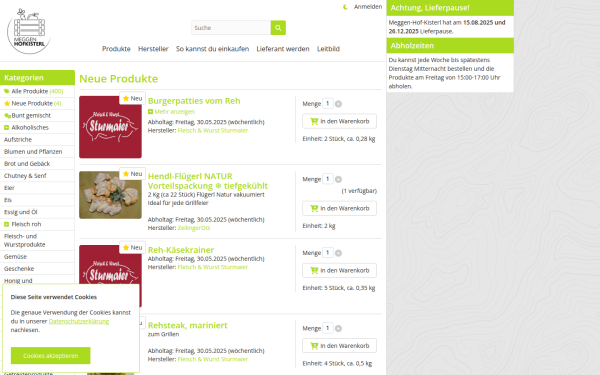Click the Neue Produkte page heading
Viewport: 600px width, 375px height.
[x=119, y=79]
